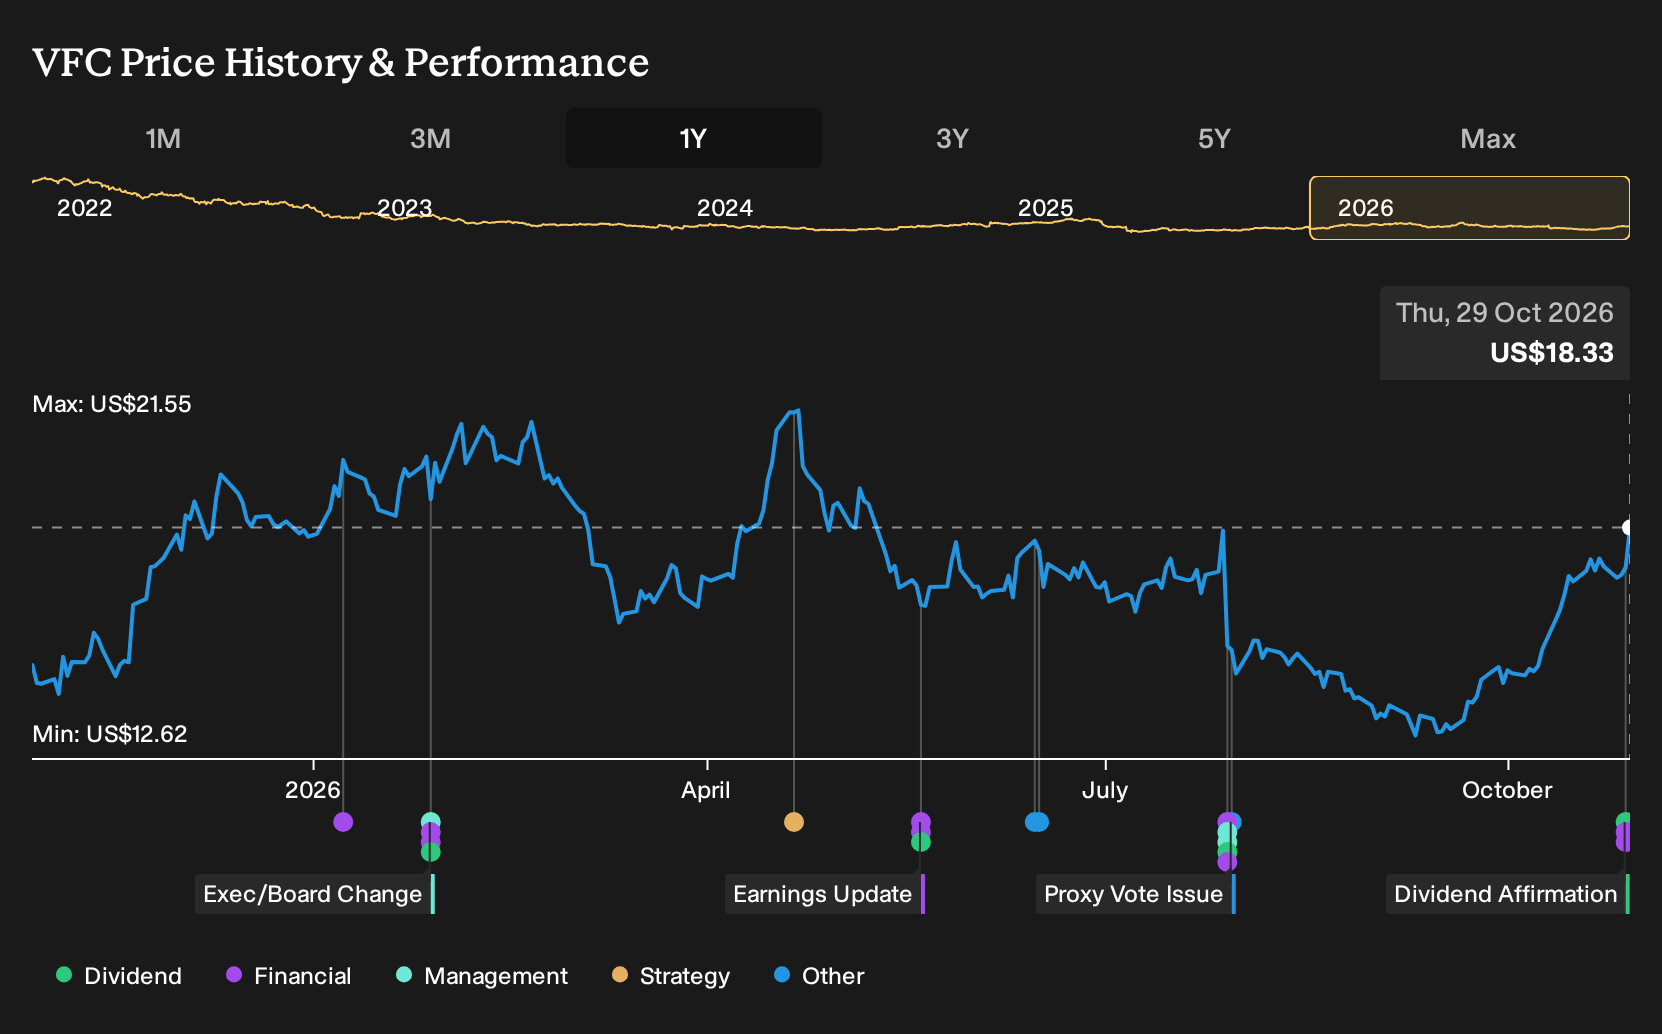Toggle the Financial legend filter

pos(289,976)
